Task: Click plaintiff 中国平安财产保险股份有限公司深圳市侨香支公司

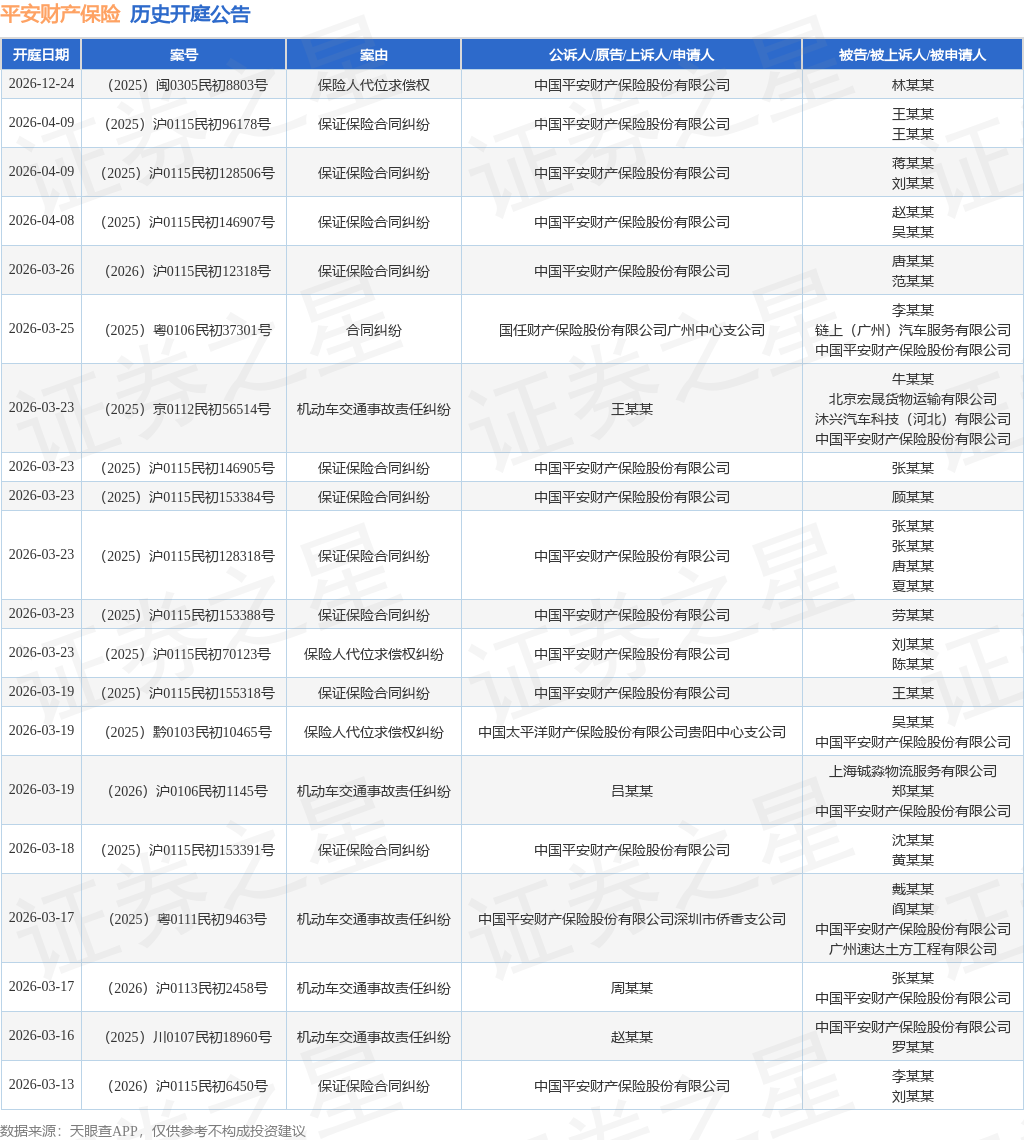Action: pos(631,919)
